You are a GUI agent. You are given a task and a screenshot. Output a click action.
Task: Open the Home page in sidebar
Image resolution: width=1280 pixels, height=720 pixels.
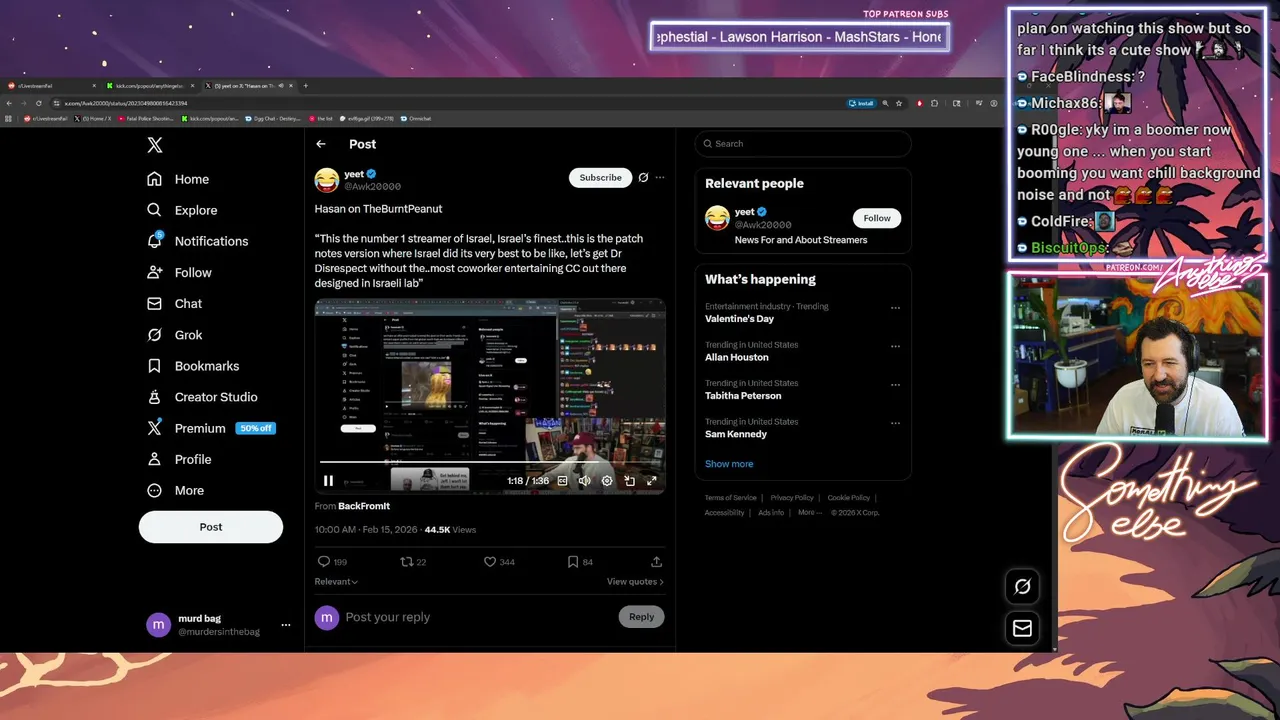178,179
